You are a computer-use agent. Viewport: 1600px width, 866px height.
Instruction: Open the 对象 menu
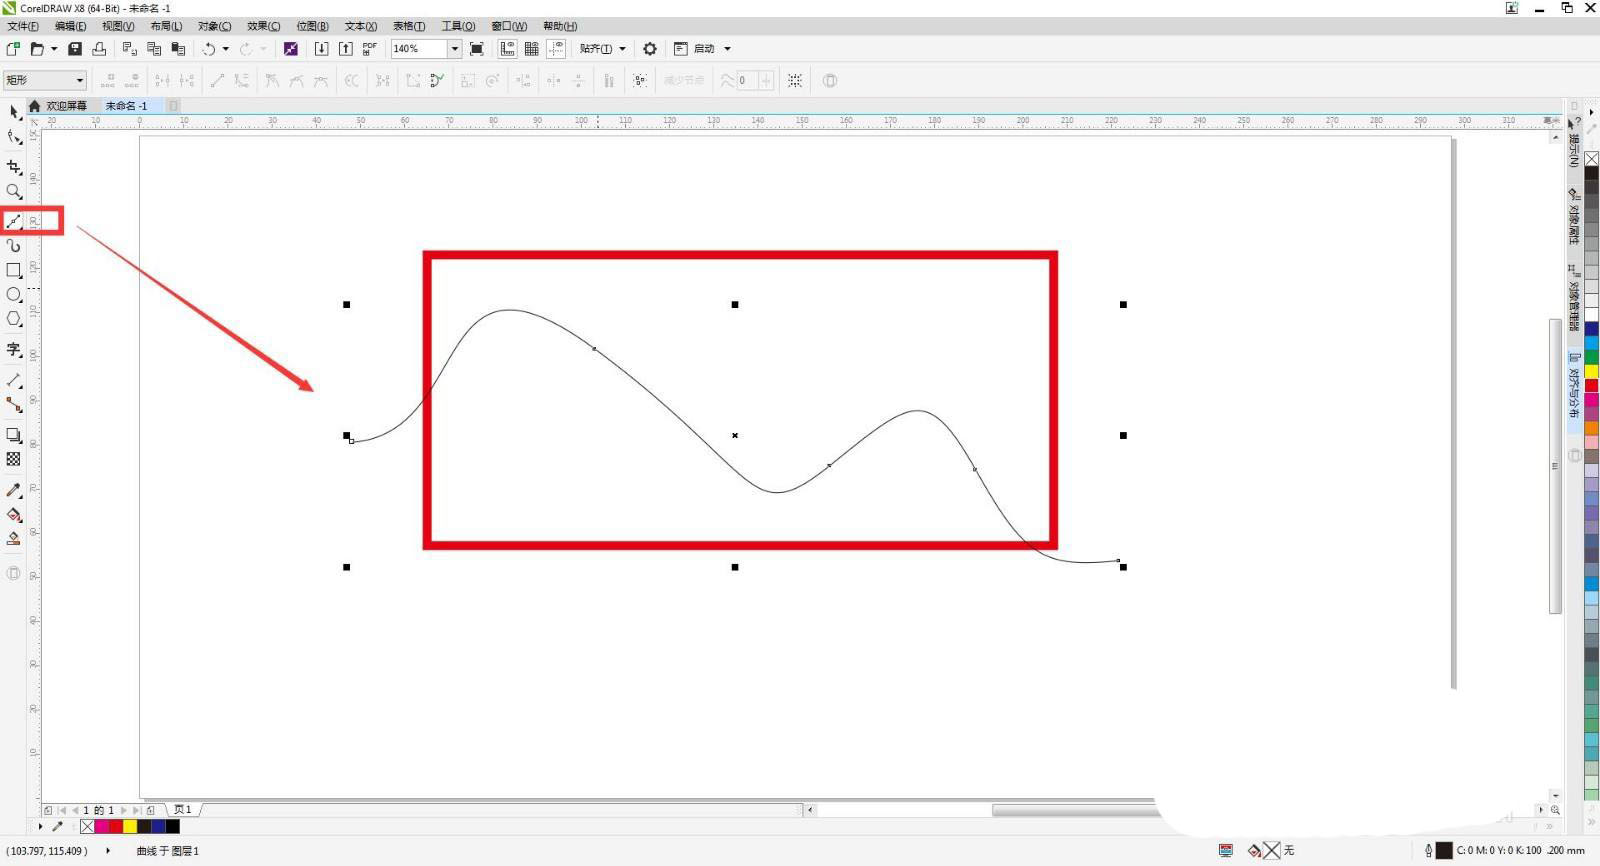pos(214,26)
